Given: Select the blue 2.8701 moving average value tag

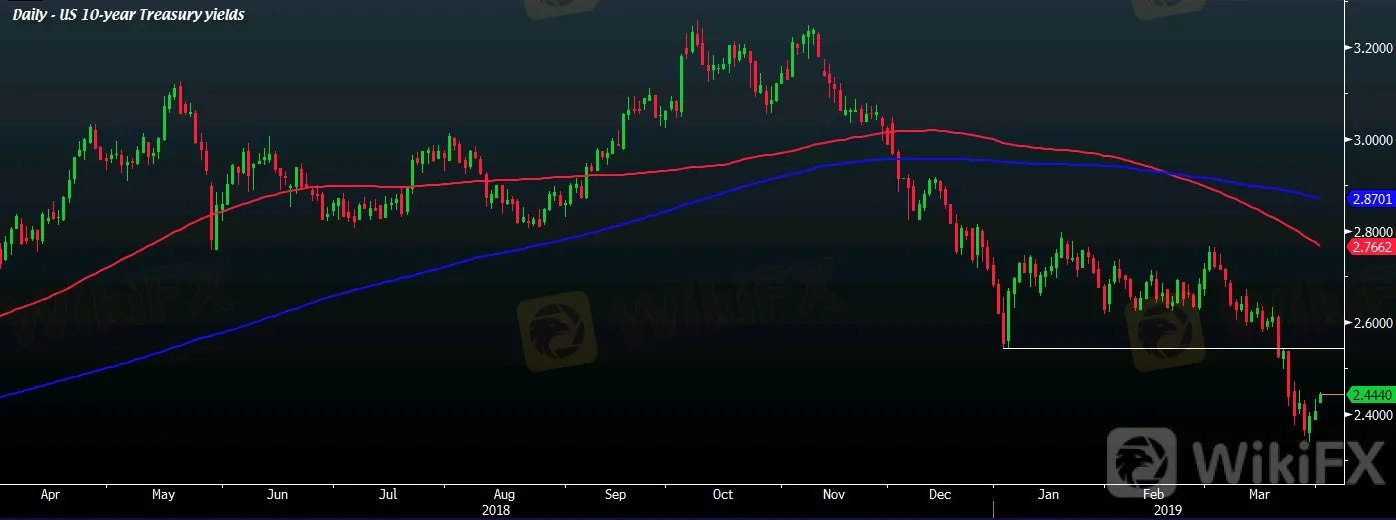Looking at the screenshot, I should tap(1370, 200).
